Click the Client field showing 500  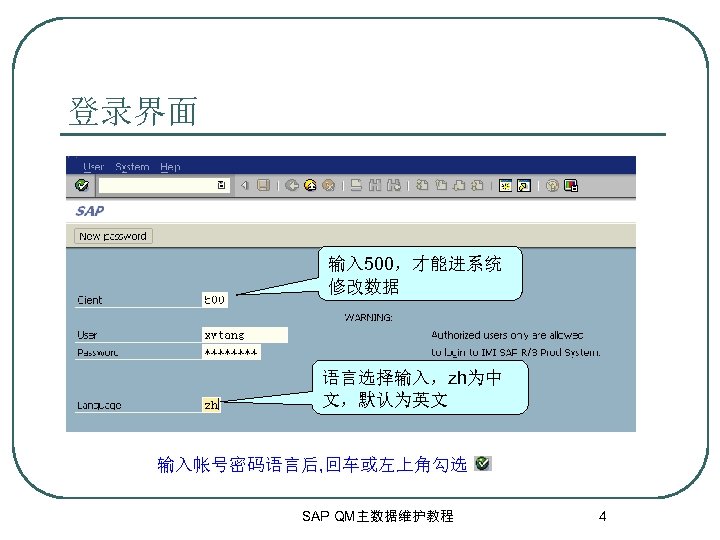pos(214,300)
